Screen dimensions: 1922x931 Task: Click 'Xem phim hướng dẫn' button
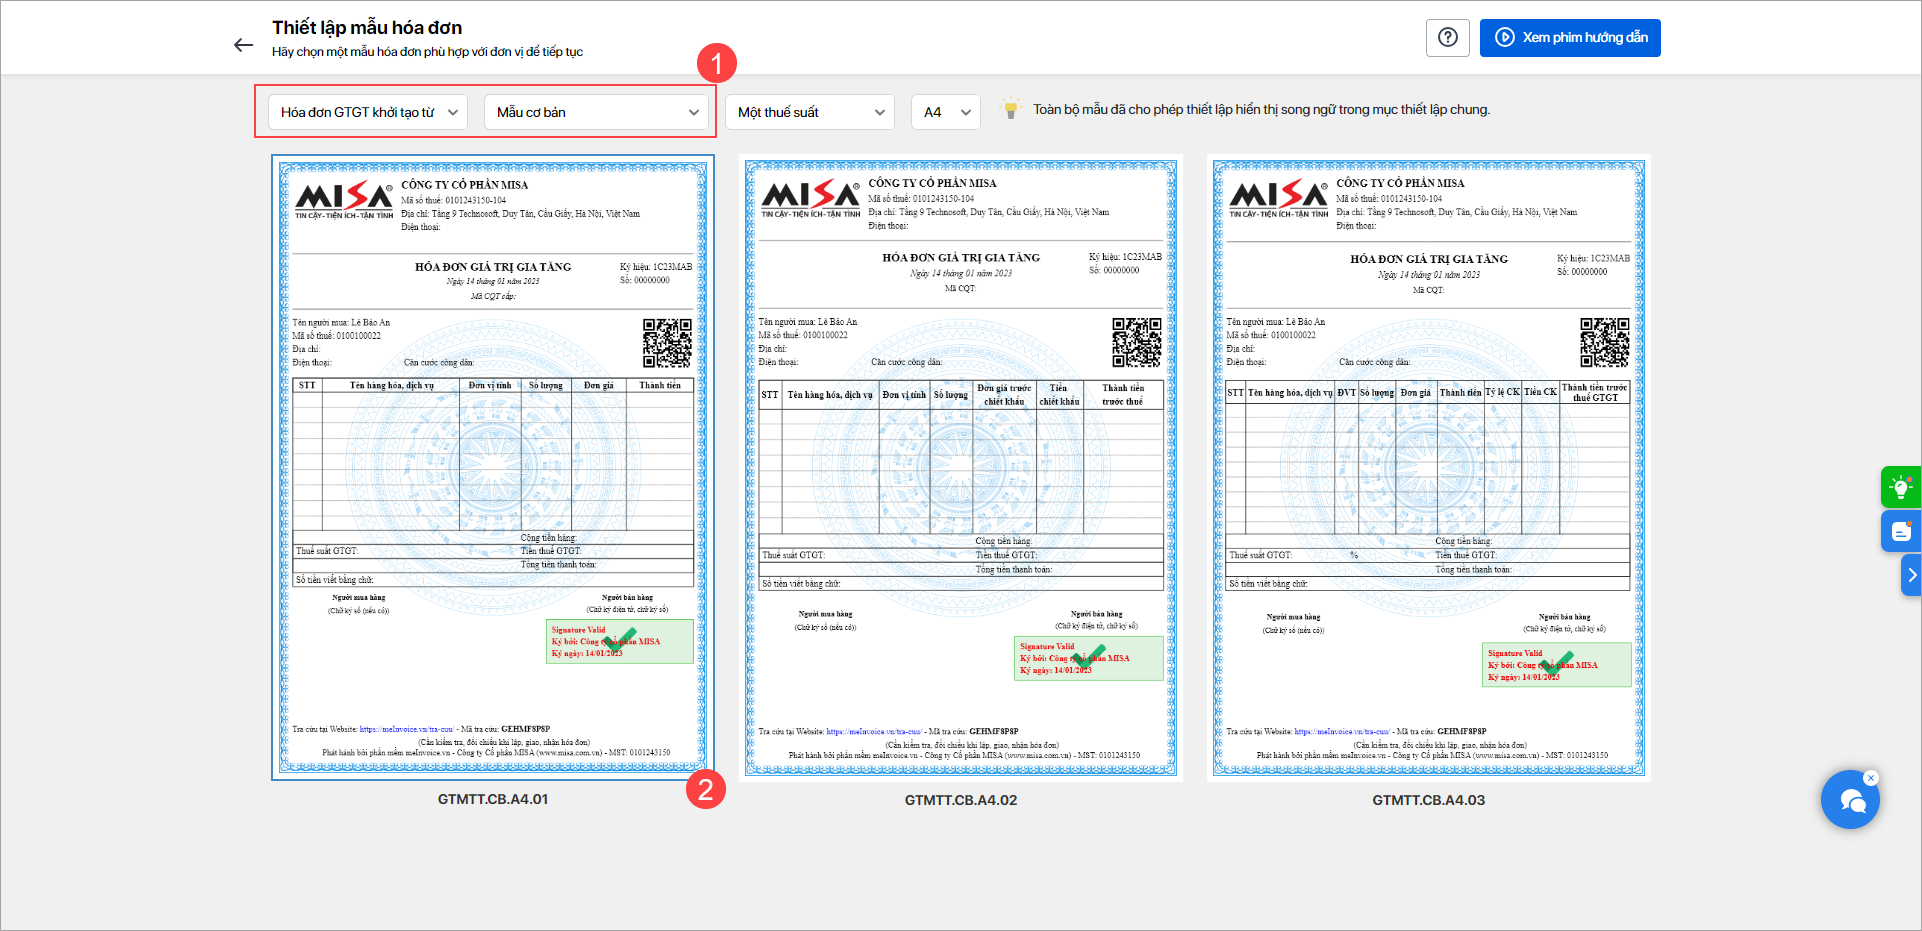pyautogui.click(x=1570, y=38)
